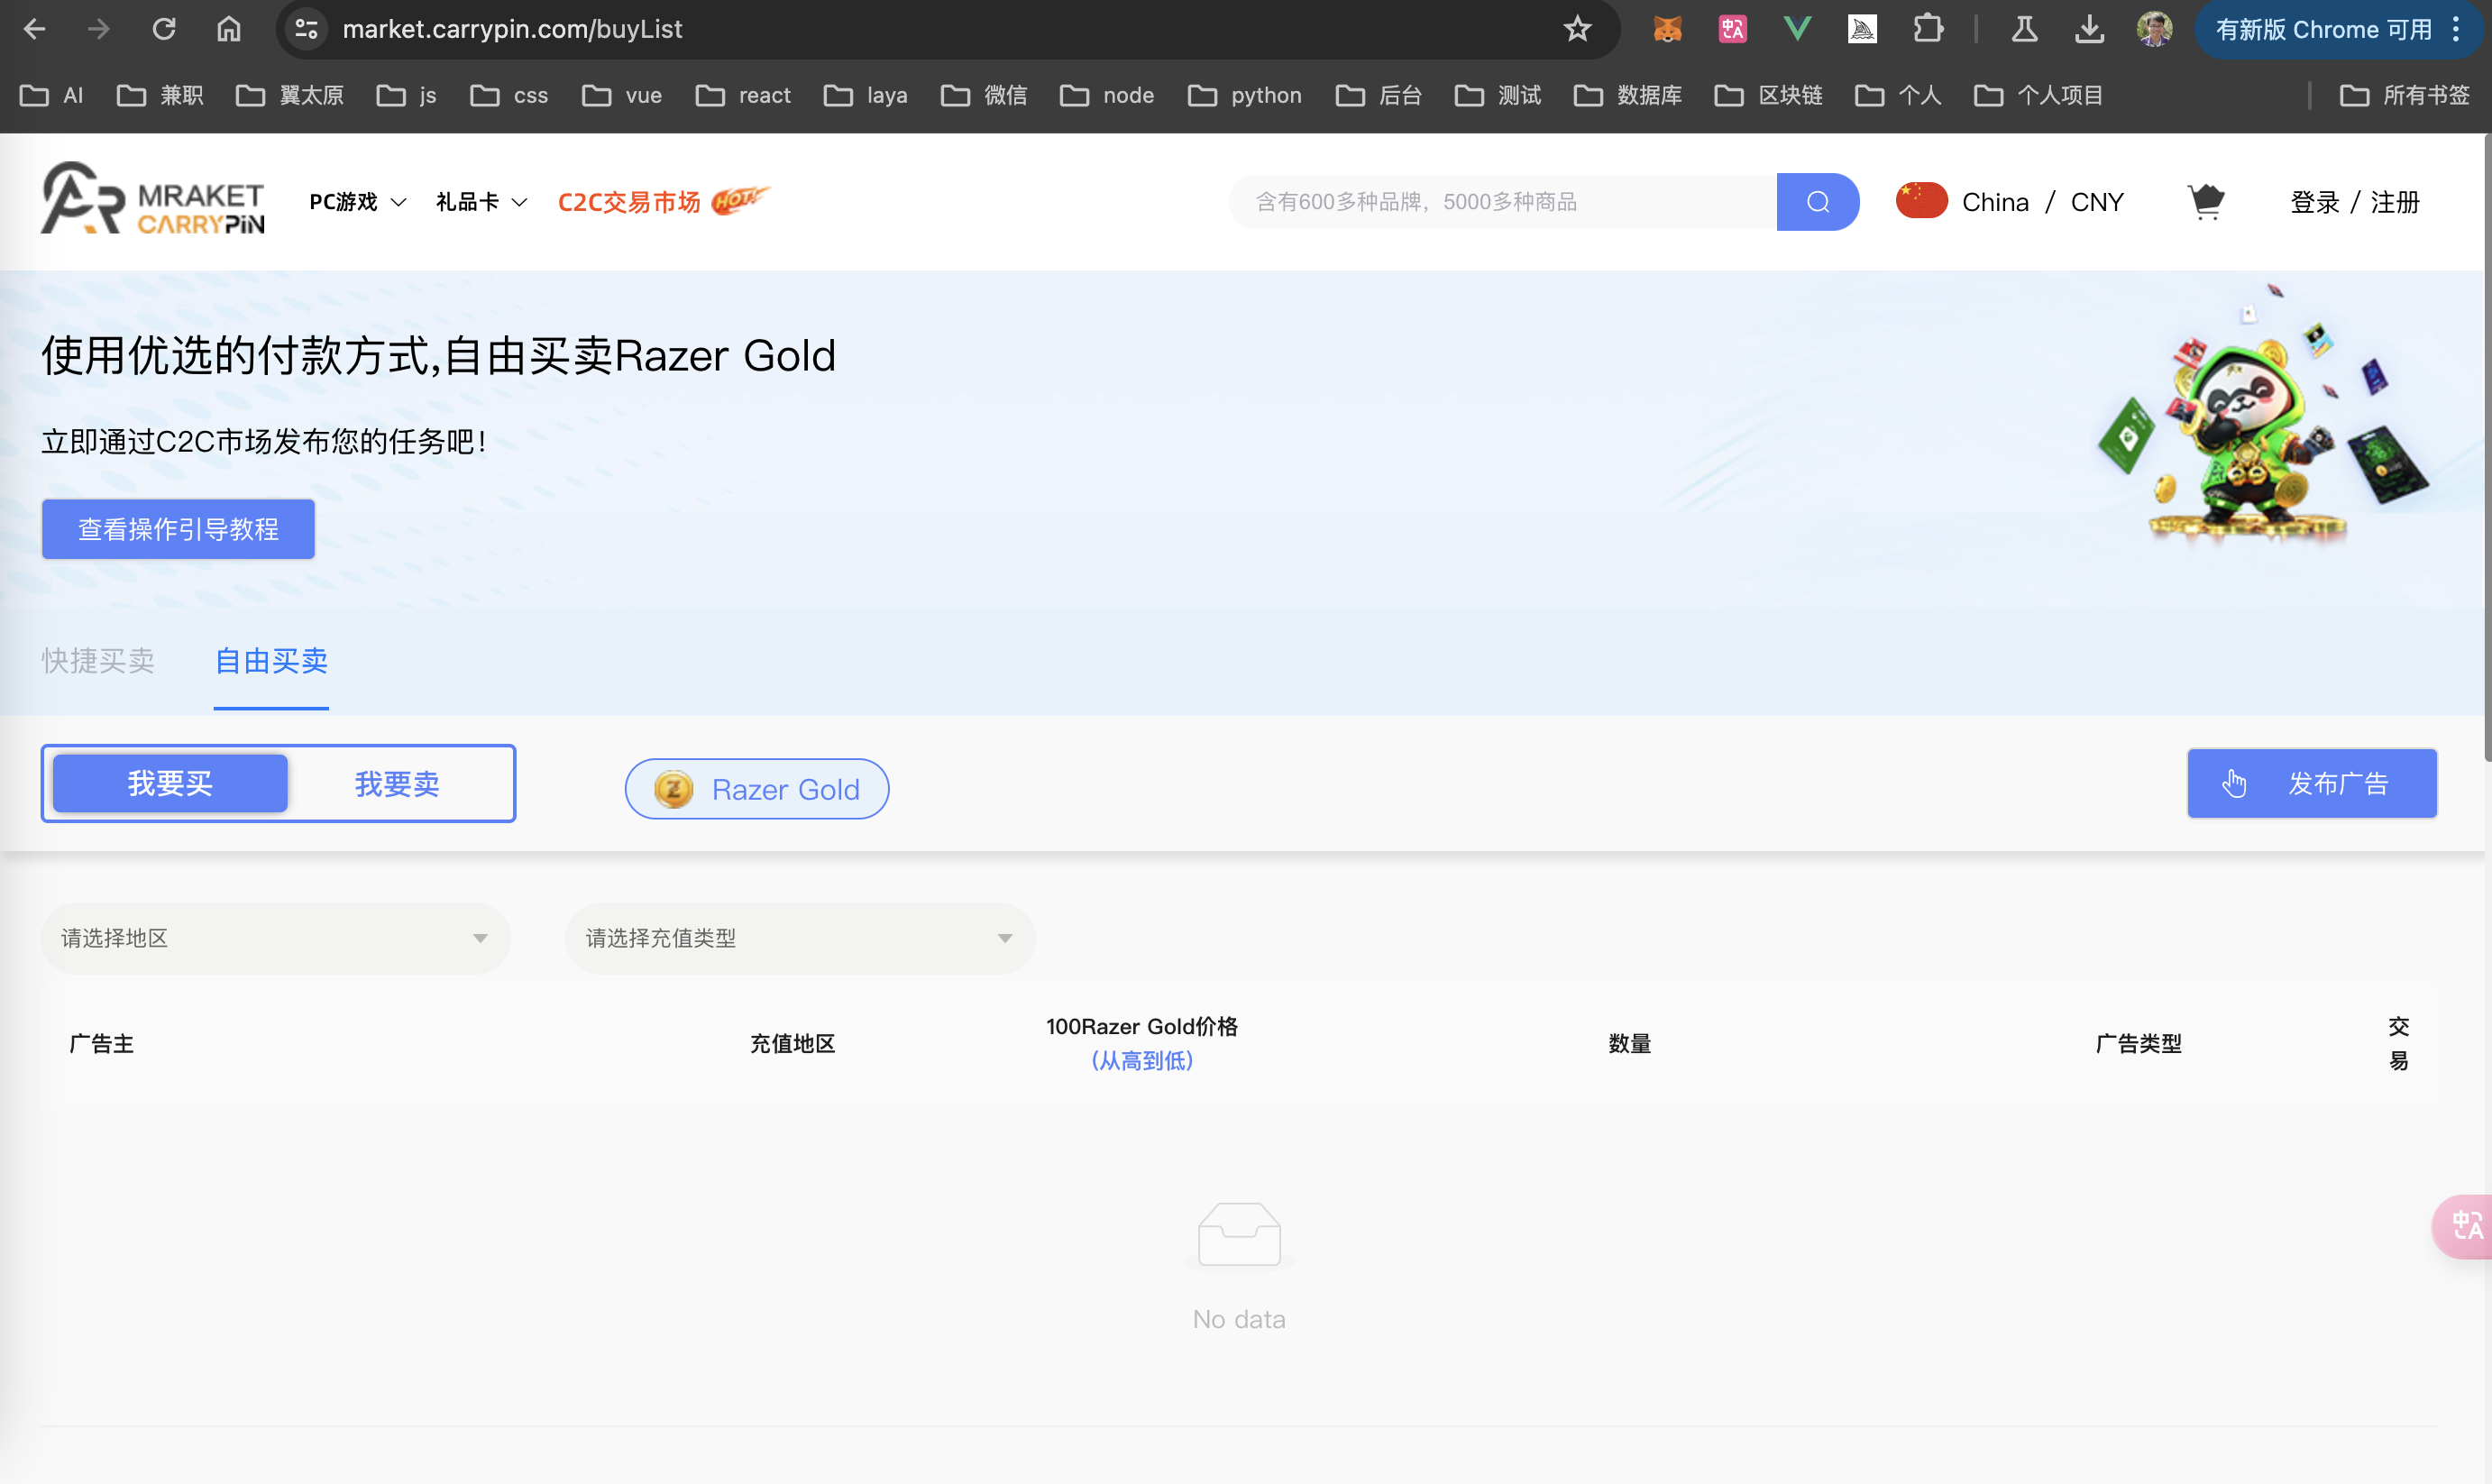Bookmark this page with the star
This screenshot has width=2492, height=1484.
click(x=1577, y=29)
